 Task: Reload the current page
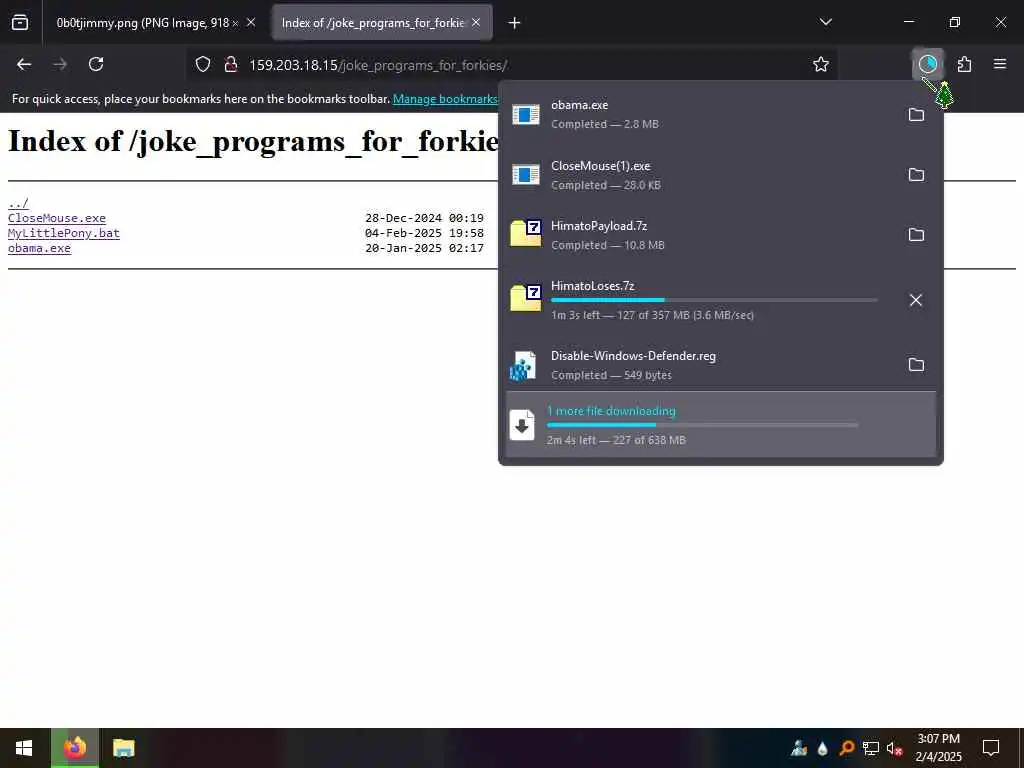tap(96, 64)
